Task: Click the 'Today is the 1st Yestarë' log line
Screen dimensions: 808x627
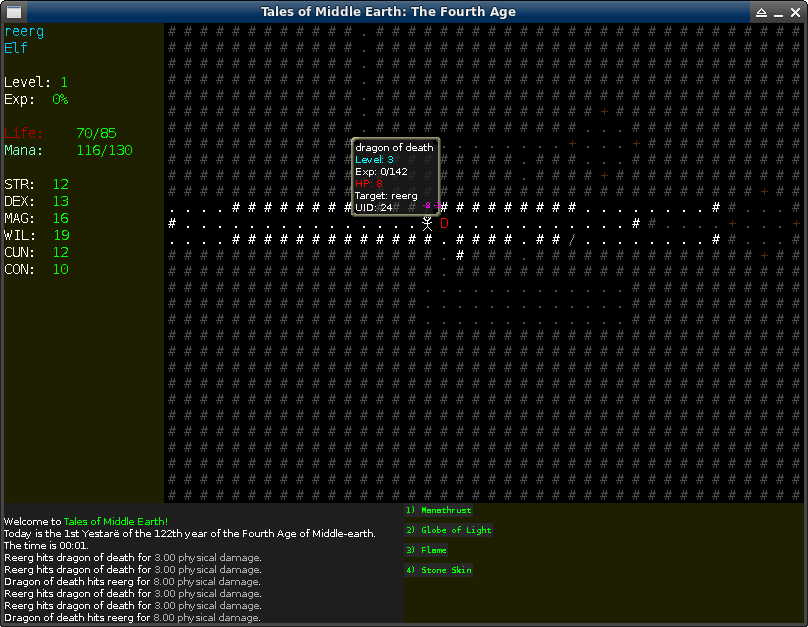Action: coord(190,533)
